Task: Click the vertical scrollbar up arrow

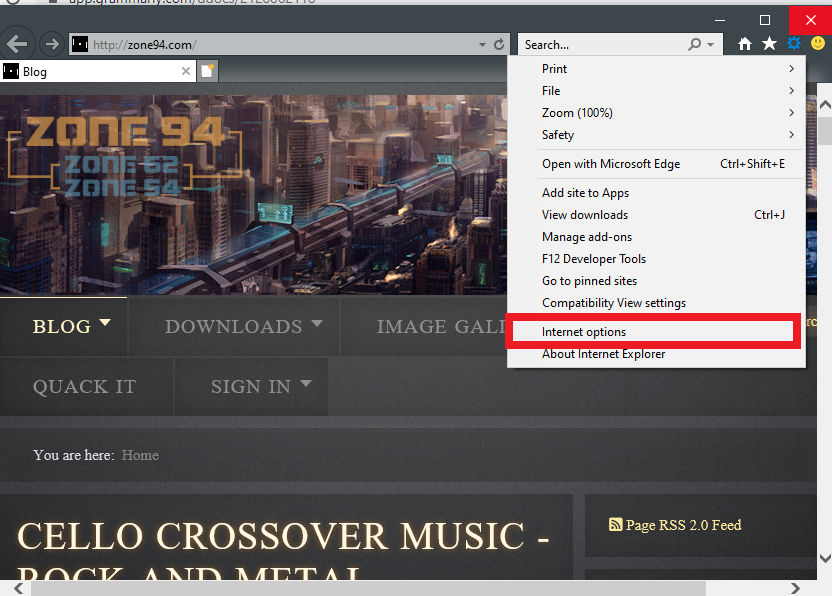Action: [825, 105]
